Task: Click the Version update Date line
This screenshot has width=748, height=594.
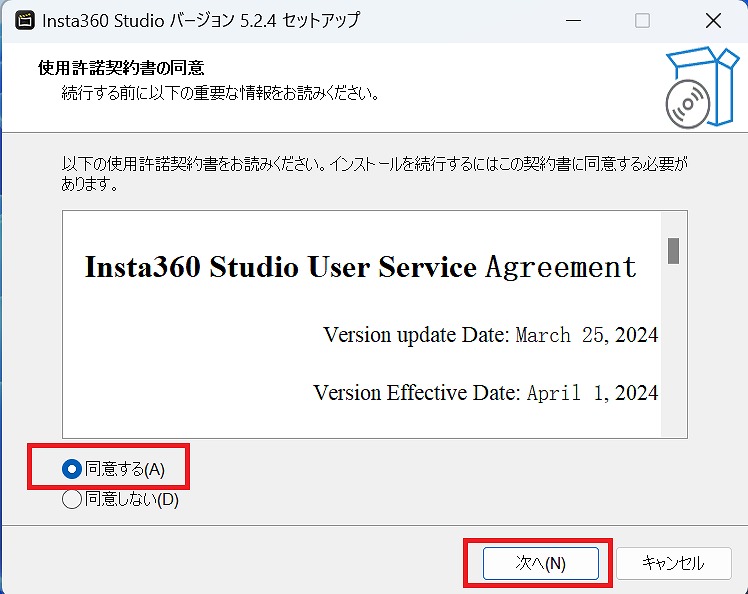Action: click(490, 335)
